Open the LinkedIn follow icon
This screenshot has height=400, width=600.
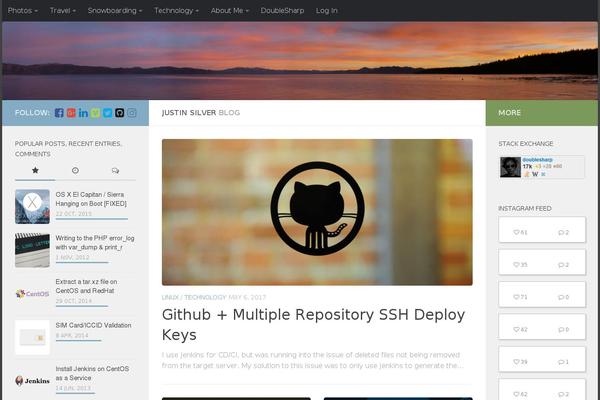[x=83, y=113]
